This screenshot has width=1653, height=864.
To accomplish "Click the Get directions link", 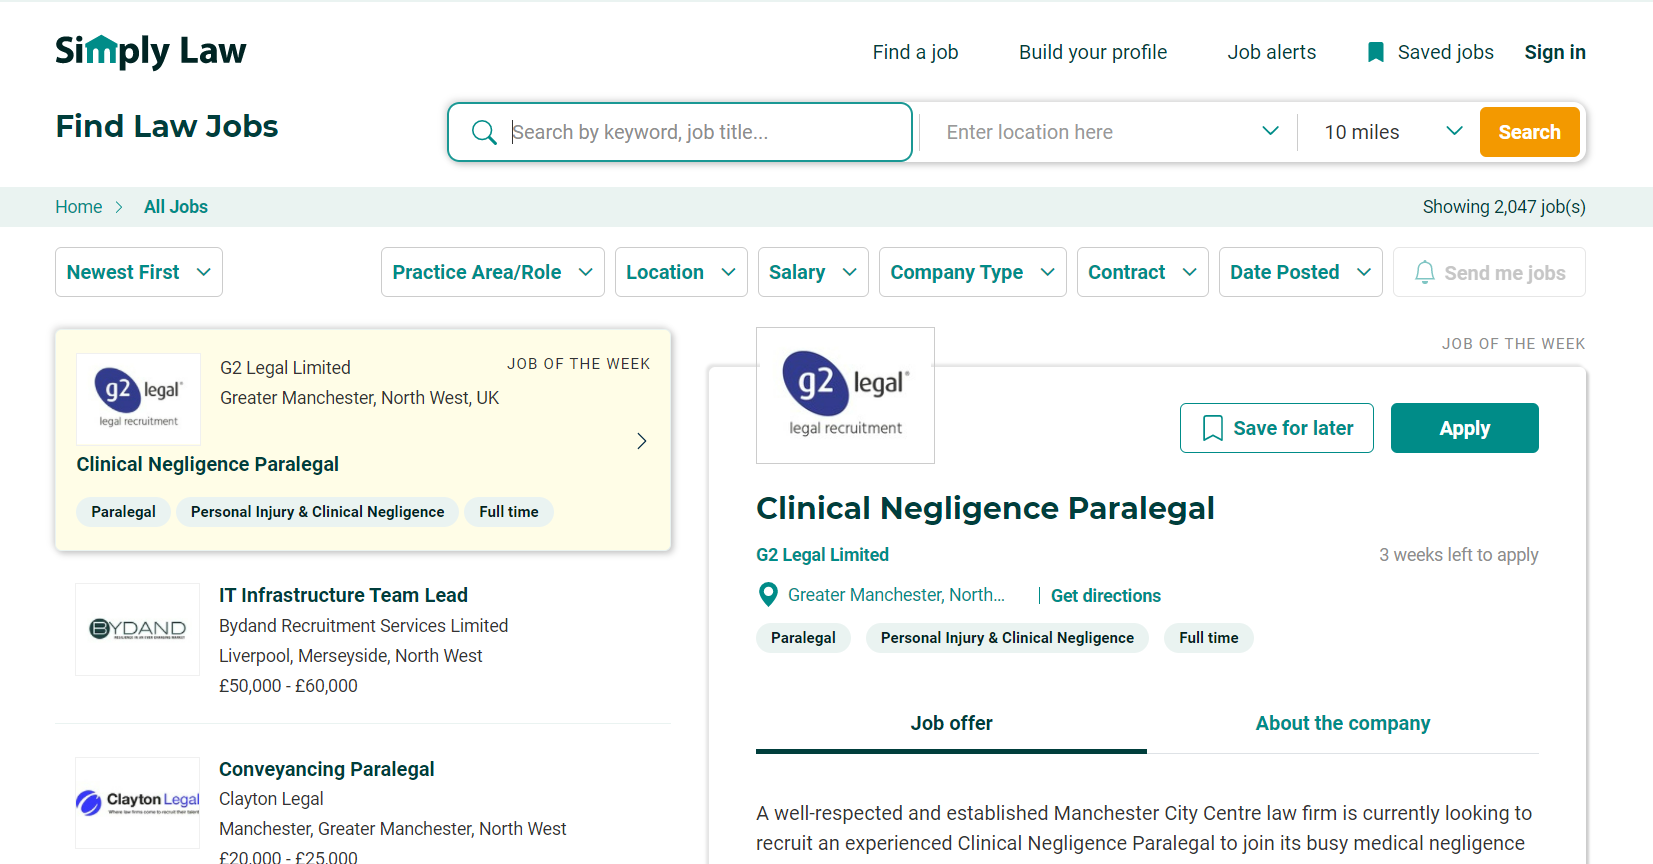I will point(1105,595).
